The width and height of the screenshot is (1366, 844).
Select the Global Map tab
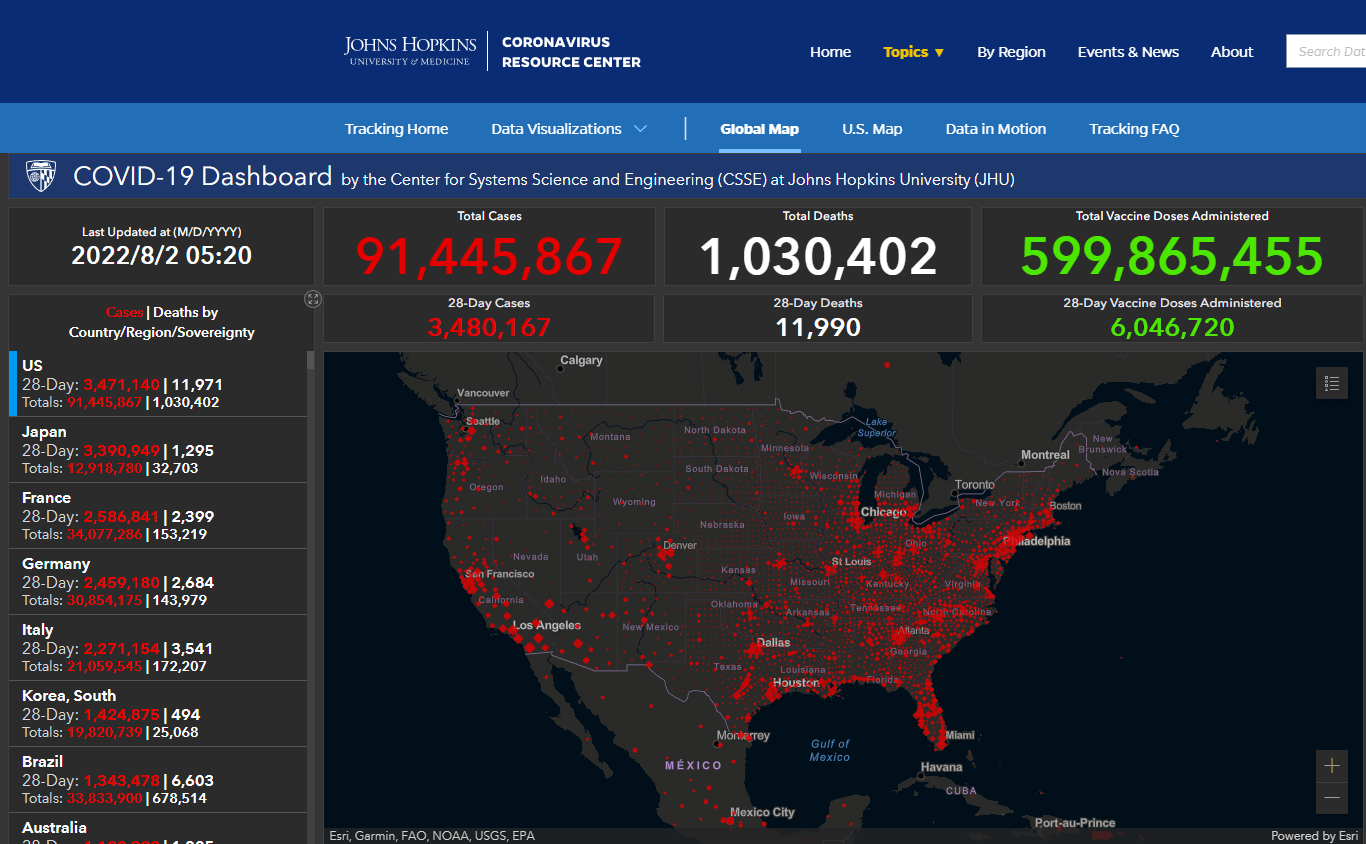pyautogui.click(x=759, y=129)
